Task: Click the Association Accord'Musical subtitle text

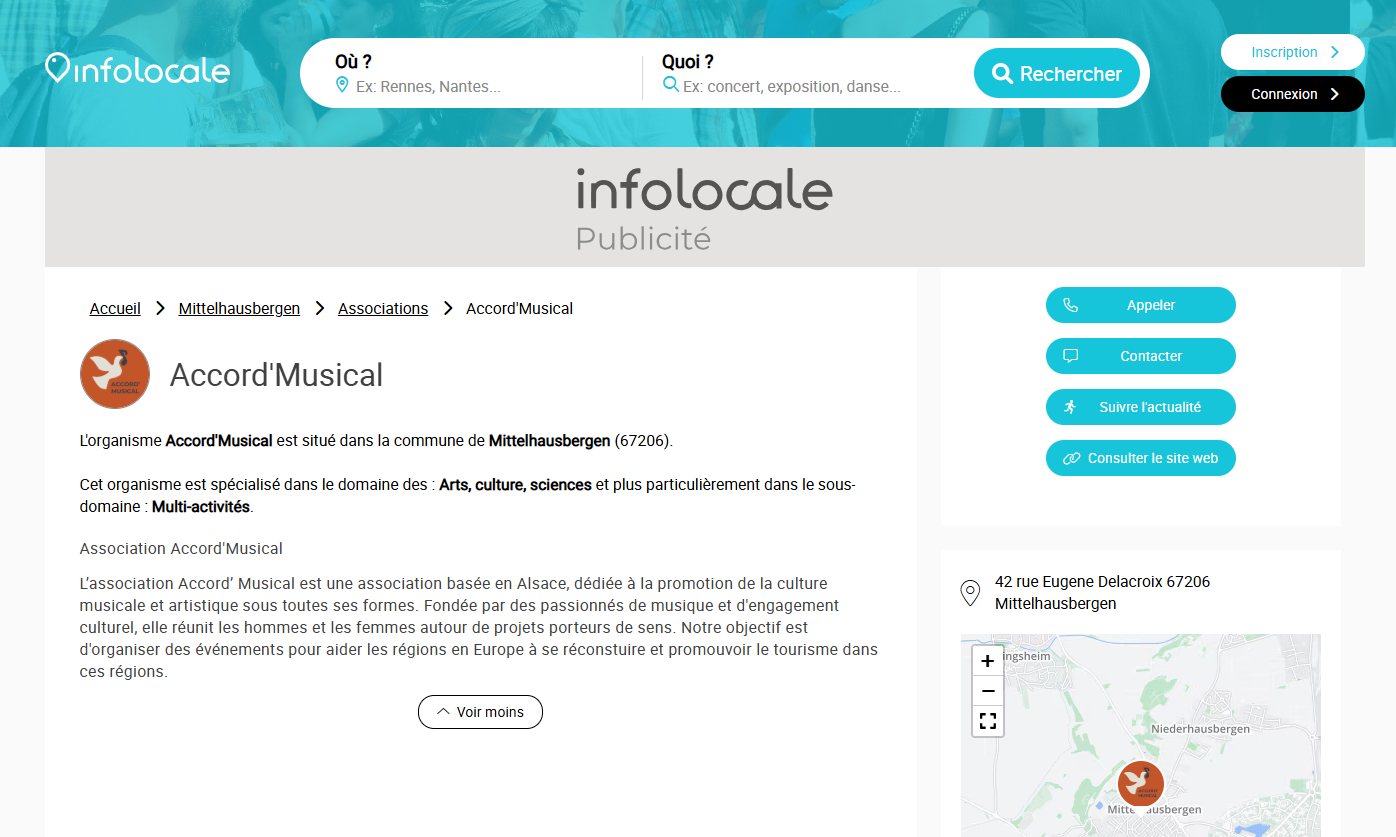Action: (181, 548)
